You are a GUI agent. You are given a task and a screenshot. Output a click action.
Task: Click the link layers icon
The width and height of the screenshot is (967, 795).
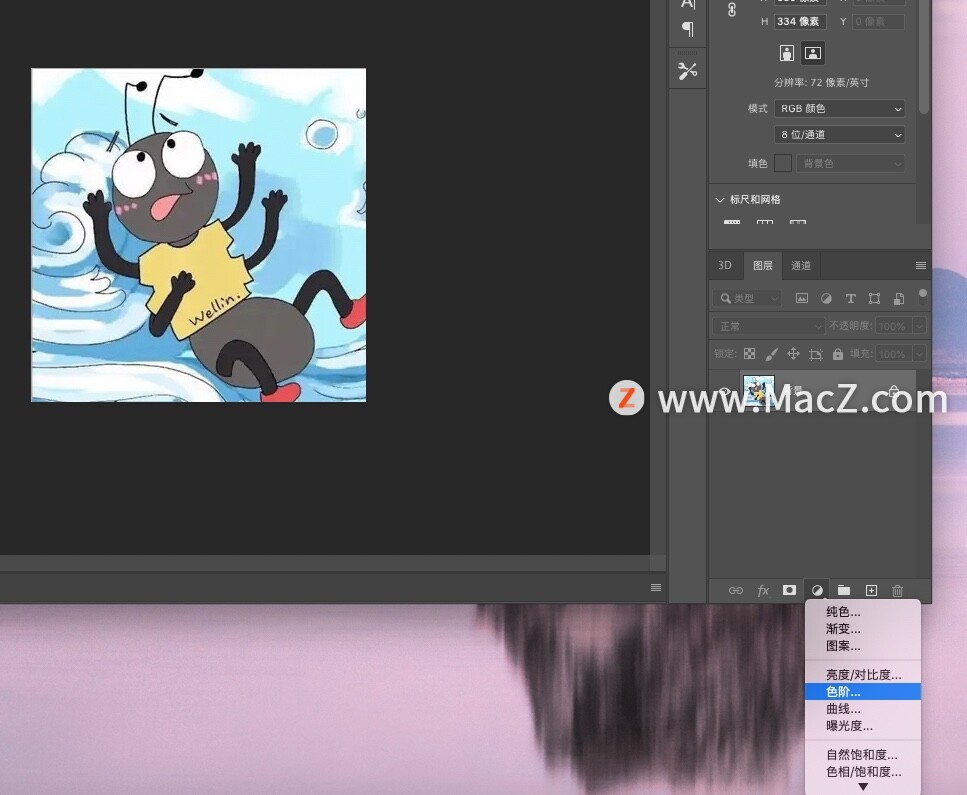pyautogui.click(x=736, y=590)
